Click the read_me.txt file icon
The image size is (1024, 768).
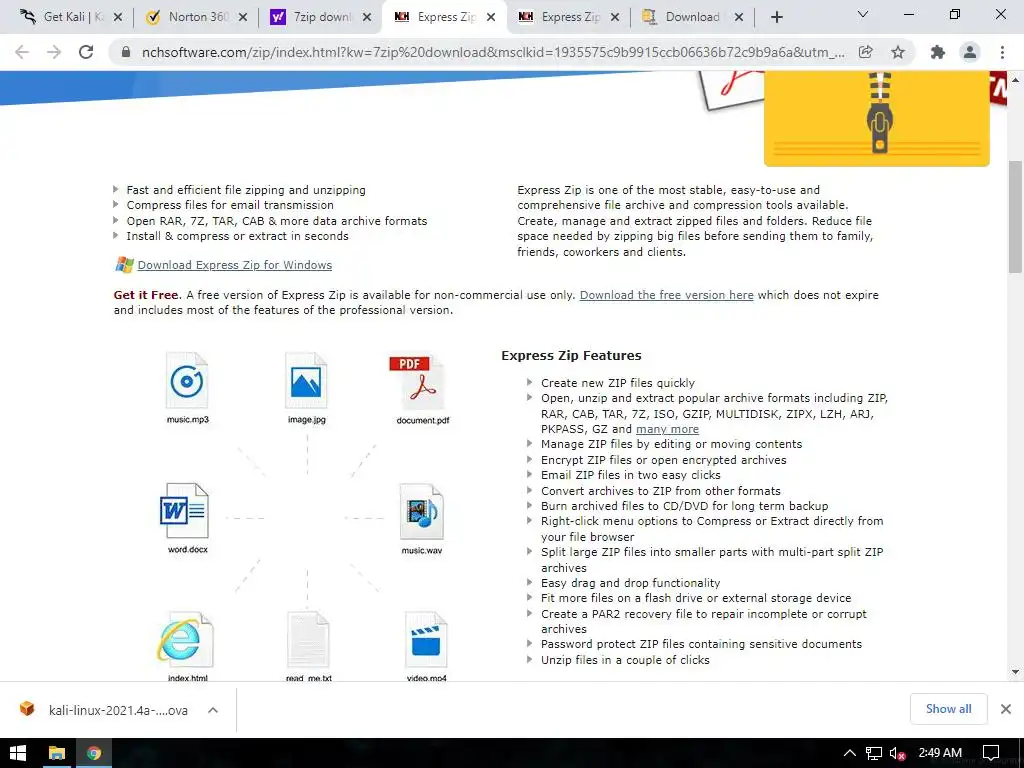308,641
